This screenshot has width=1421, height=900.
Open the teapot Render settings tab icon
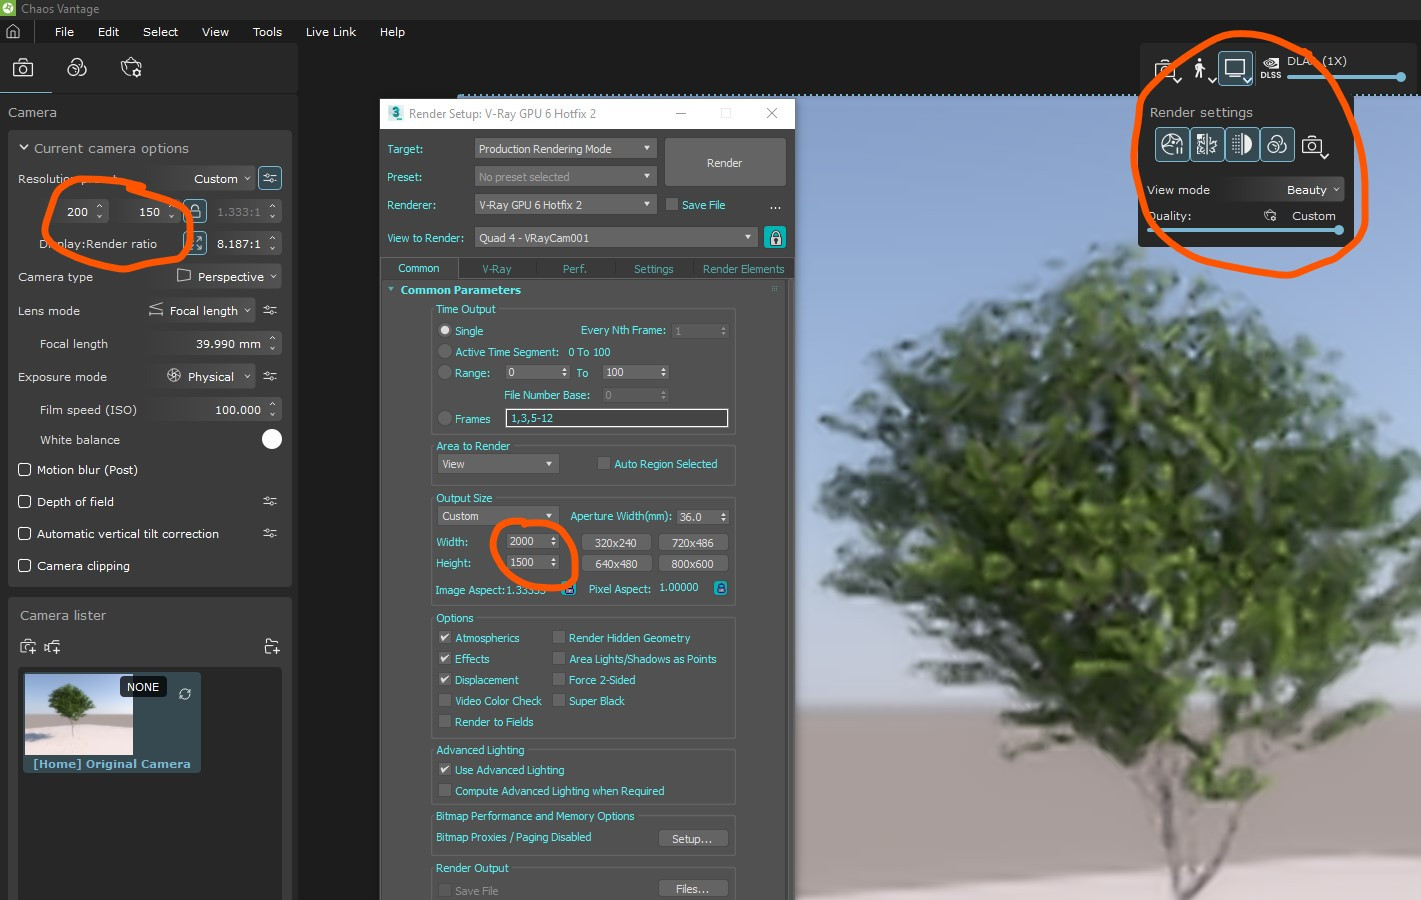tap(131, 68)
